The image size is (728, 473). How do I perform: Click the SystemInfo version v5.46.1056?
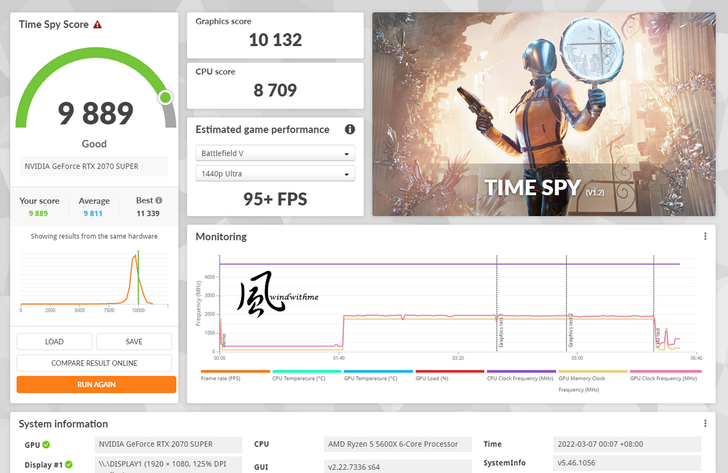point(627,463)
